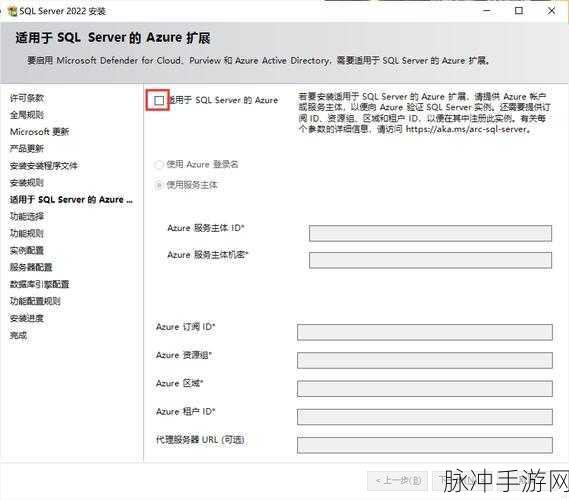This screenshot has width=569, height=500.
Task: Click the Azure 订阅 ID label
Action: click(x=186, y=327)
